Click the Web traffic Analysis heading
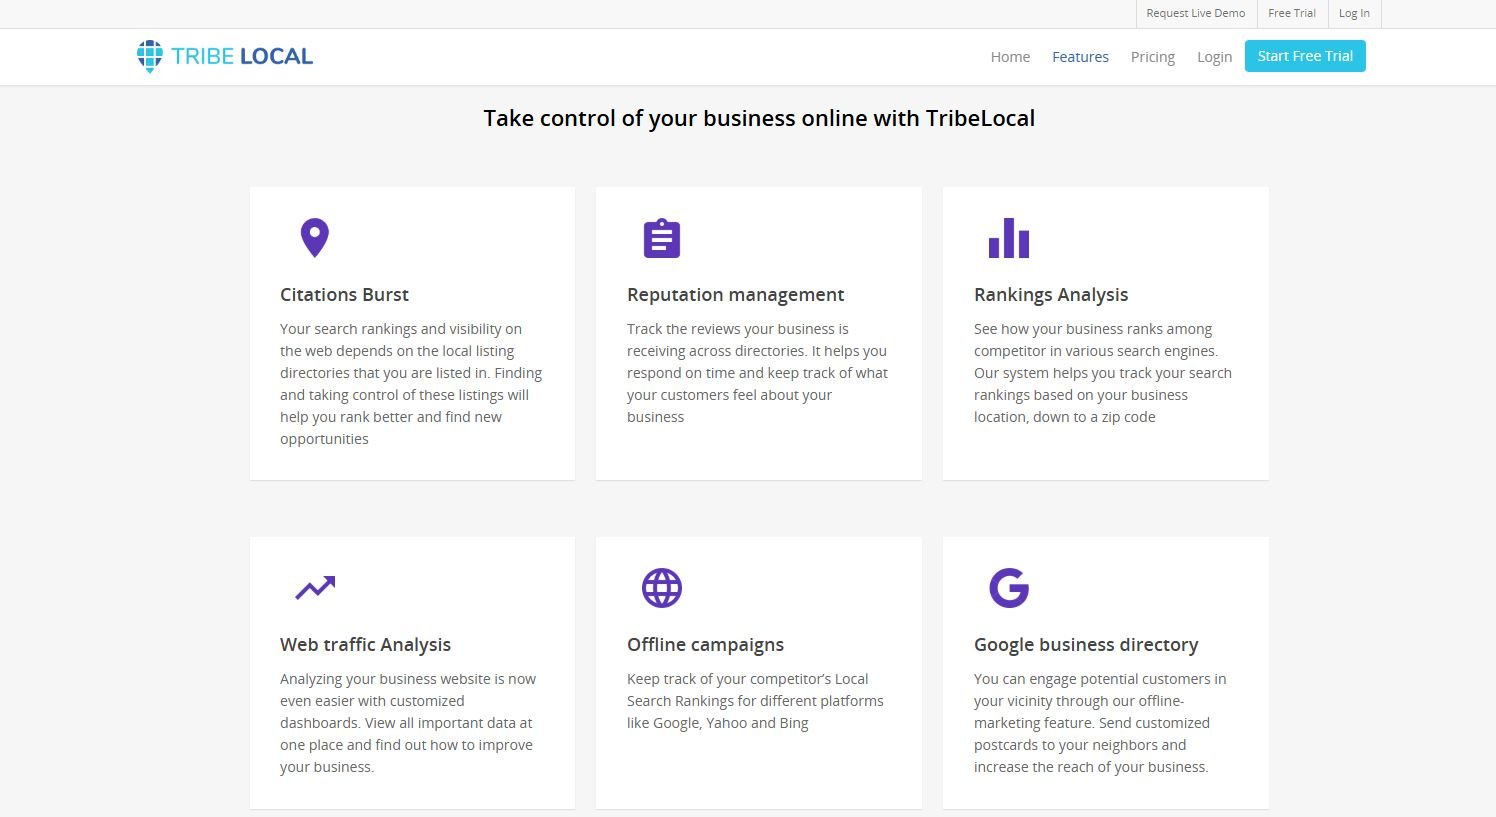 pyautogui.click(x=365, y=645)
